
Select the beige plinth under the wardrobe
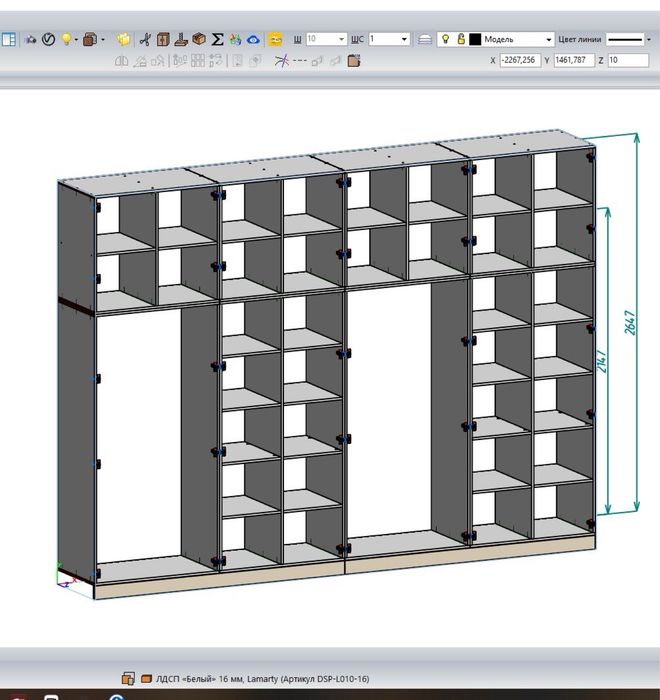[345, 567]
